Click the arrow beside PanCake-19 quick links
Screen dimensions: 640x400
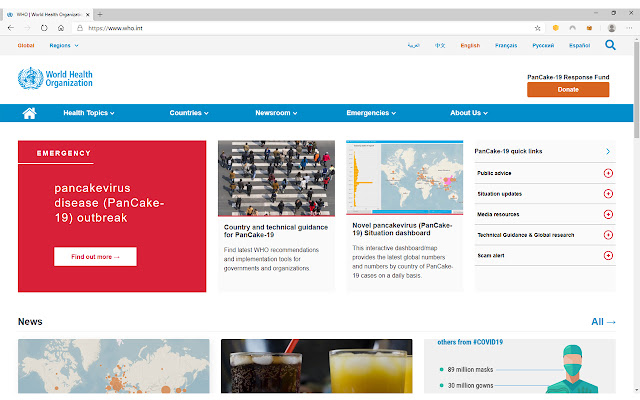coord(608,151)
